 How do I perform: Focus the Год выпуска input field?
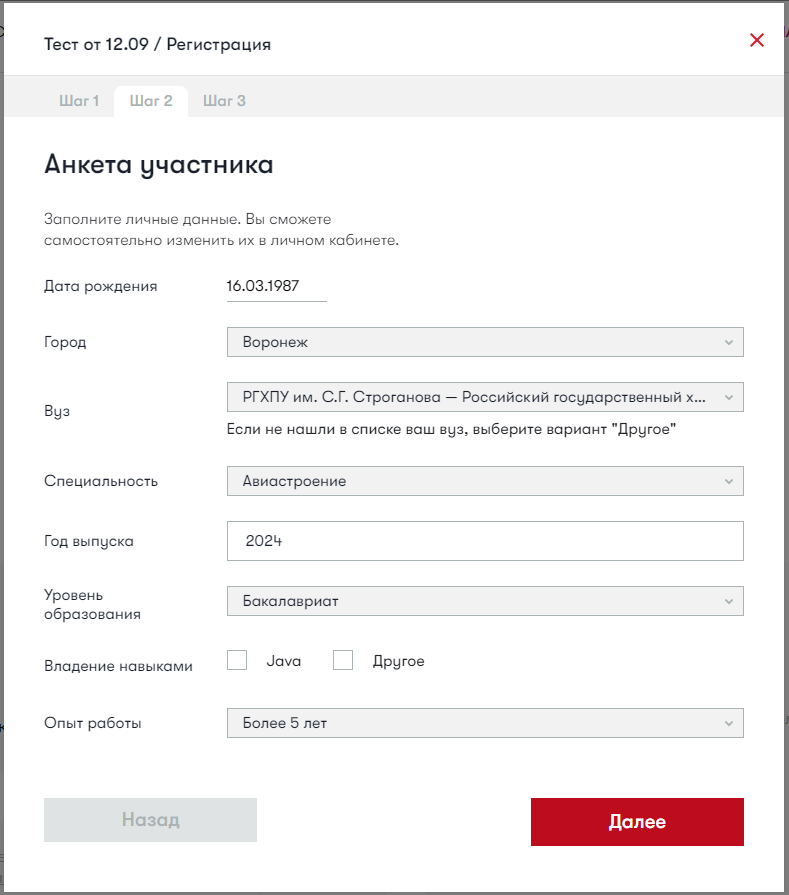click(x=485, y=541)
